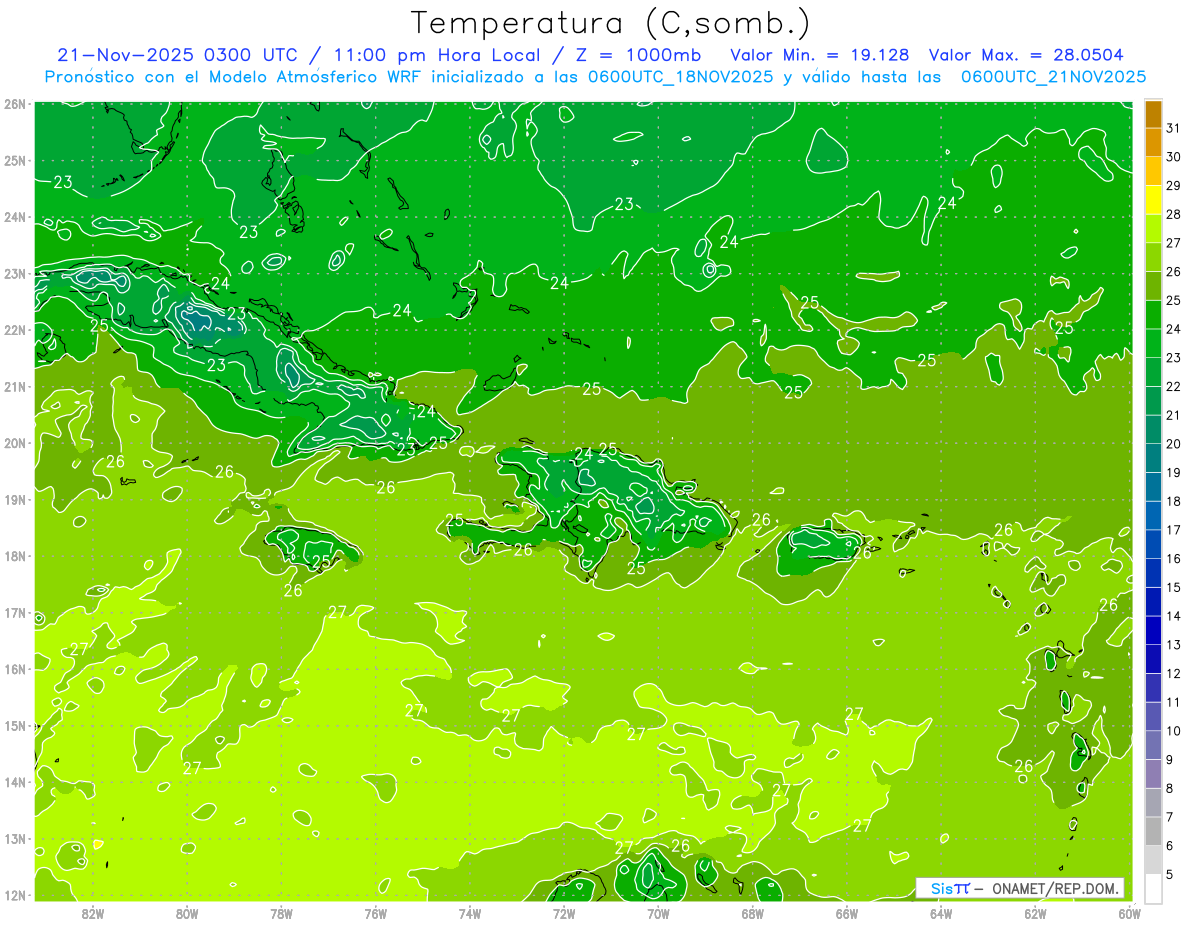Click legend value 15 on the colorbar

coord(1174,587)
